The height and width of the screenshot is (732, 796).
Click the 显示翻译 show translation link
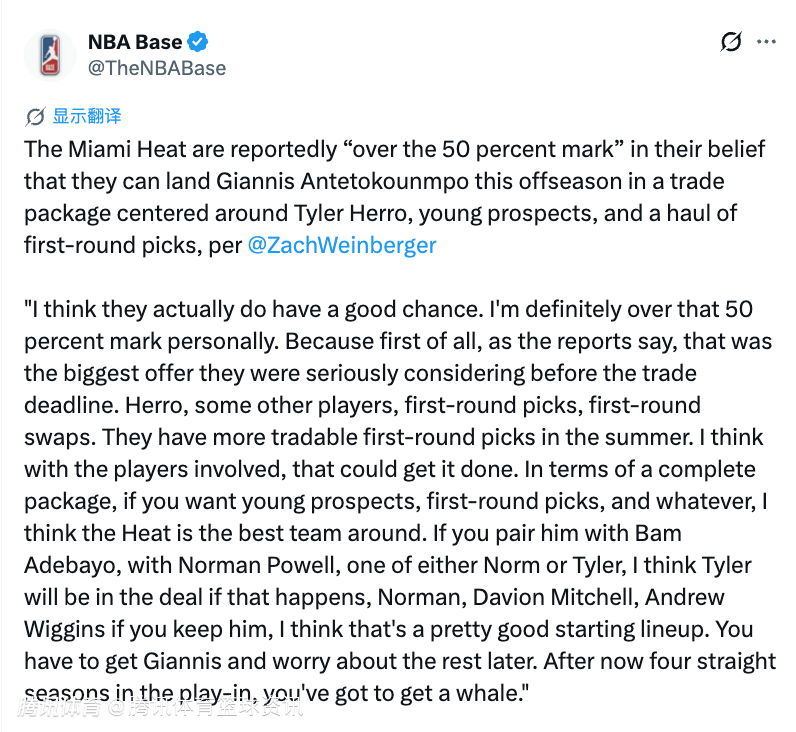point(87,116)
